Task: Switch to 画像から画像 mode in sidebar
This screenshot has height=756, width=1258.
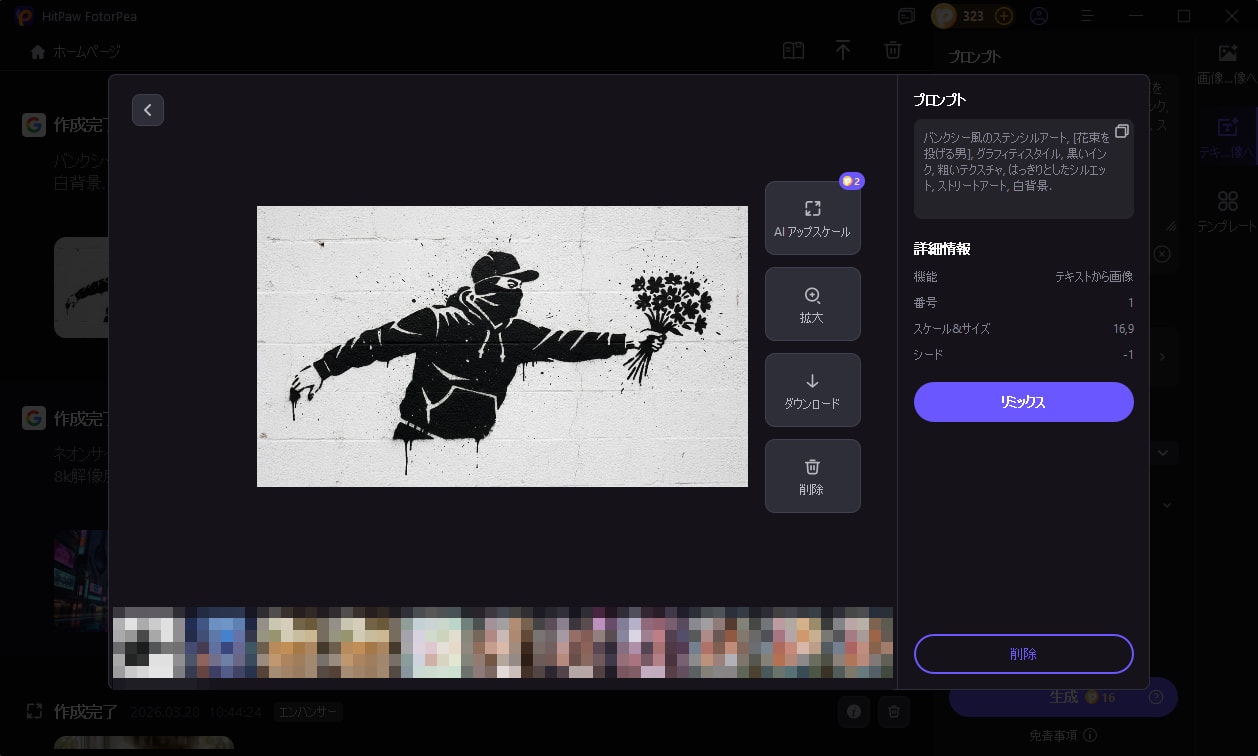Action: click(x=1226, y=60)
